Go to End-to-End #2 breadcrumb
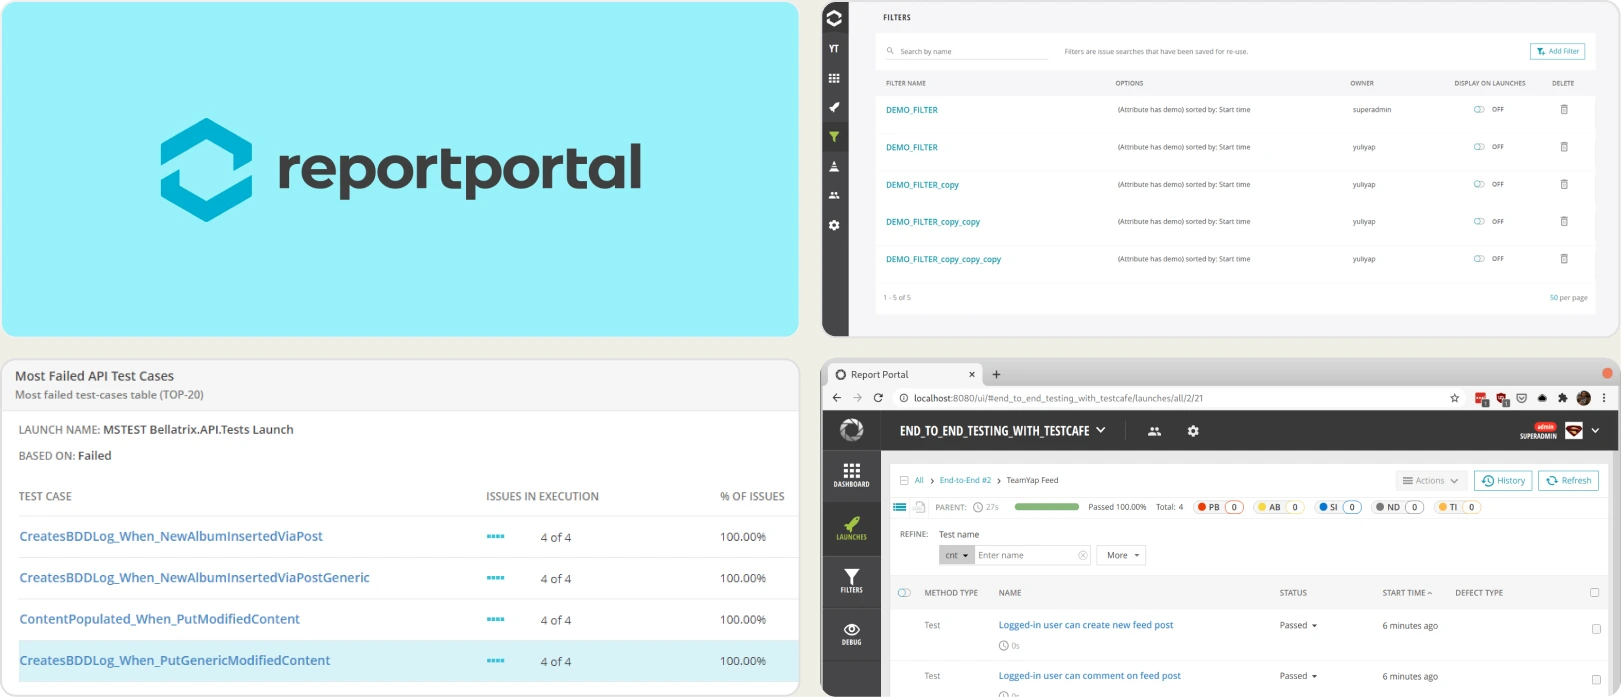Viewport: 1621px width, 697px height. pos(965,481)
